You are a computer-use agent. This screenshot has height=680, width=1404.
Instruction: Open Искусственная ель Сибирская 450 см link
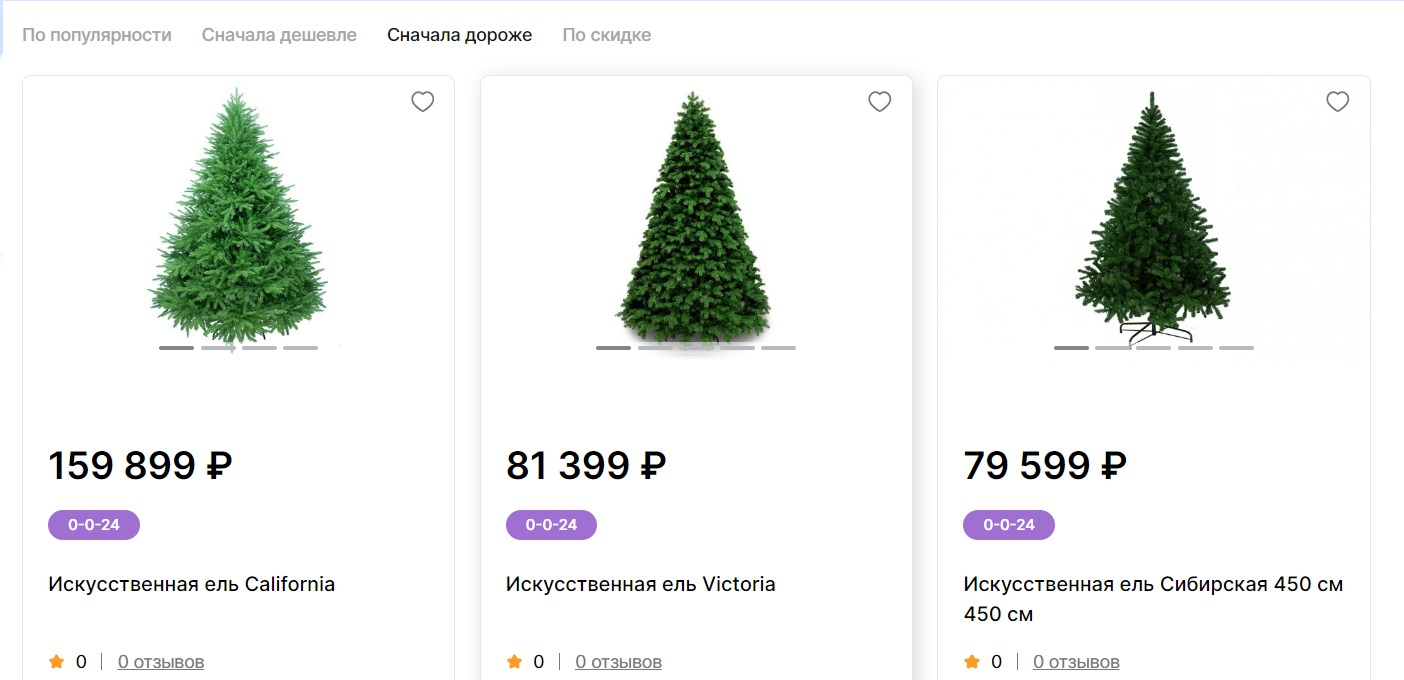pos(1152,584)
